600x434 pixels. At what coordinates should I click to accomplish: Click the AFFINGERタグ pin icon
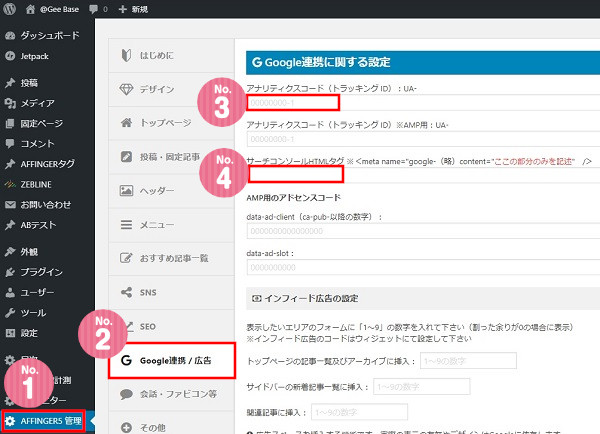pyautogui.click(x=10, y=164)
